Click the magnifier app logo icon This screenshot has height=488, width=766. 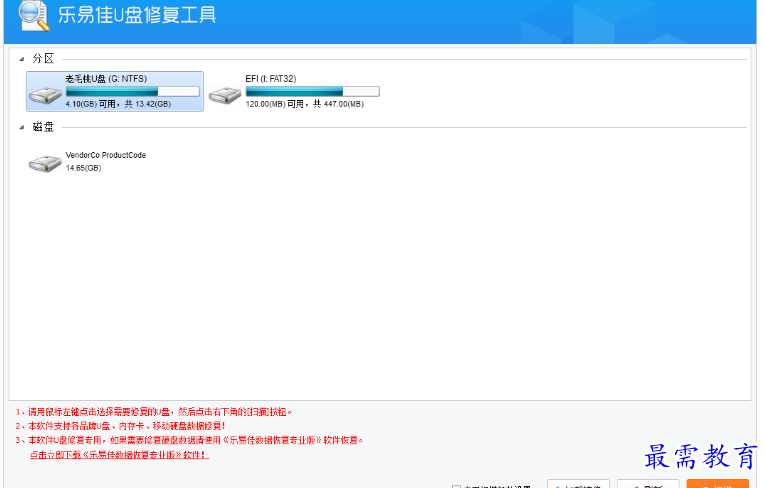tap(34, 16)
